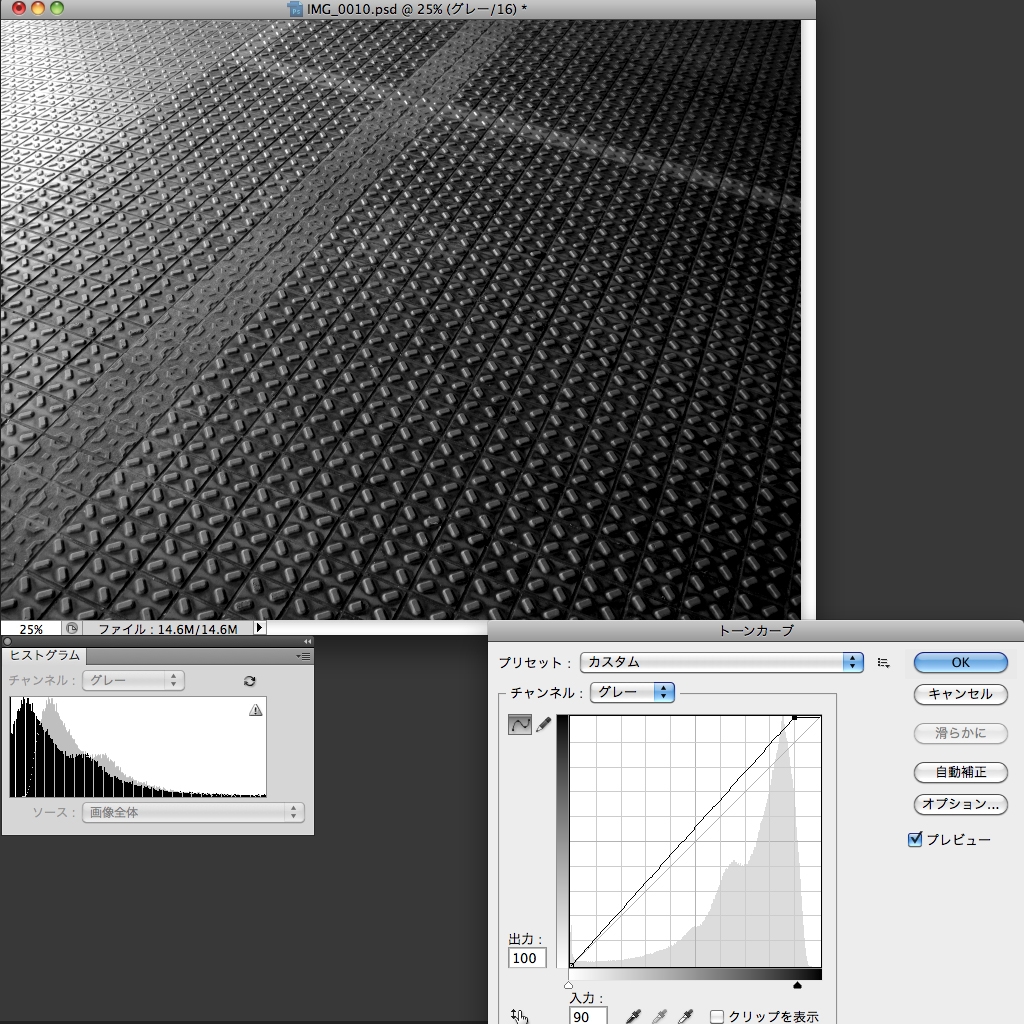
Task: Click the black triangle slider below the curve
Action: [x=797, y=985]
